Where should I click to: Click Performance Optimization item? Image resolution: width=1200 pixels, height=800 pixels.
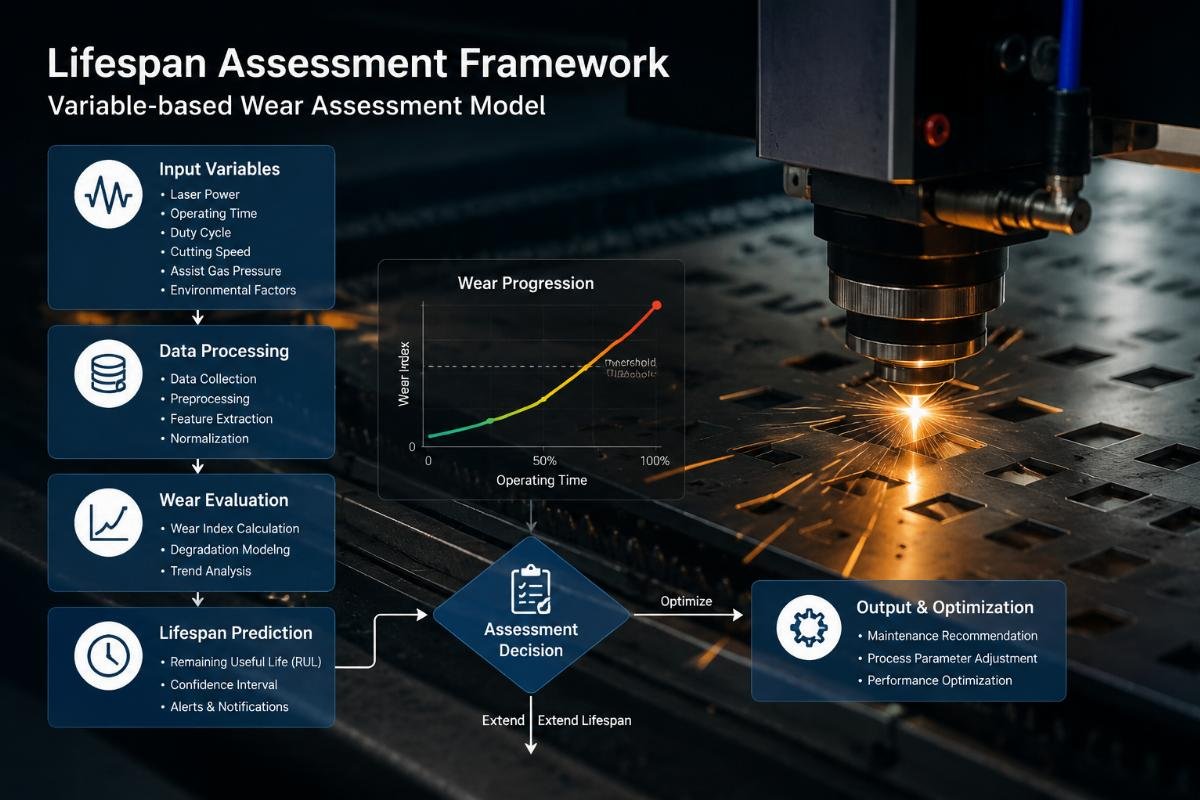[939, 680]
